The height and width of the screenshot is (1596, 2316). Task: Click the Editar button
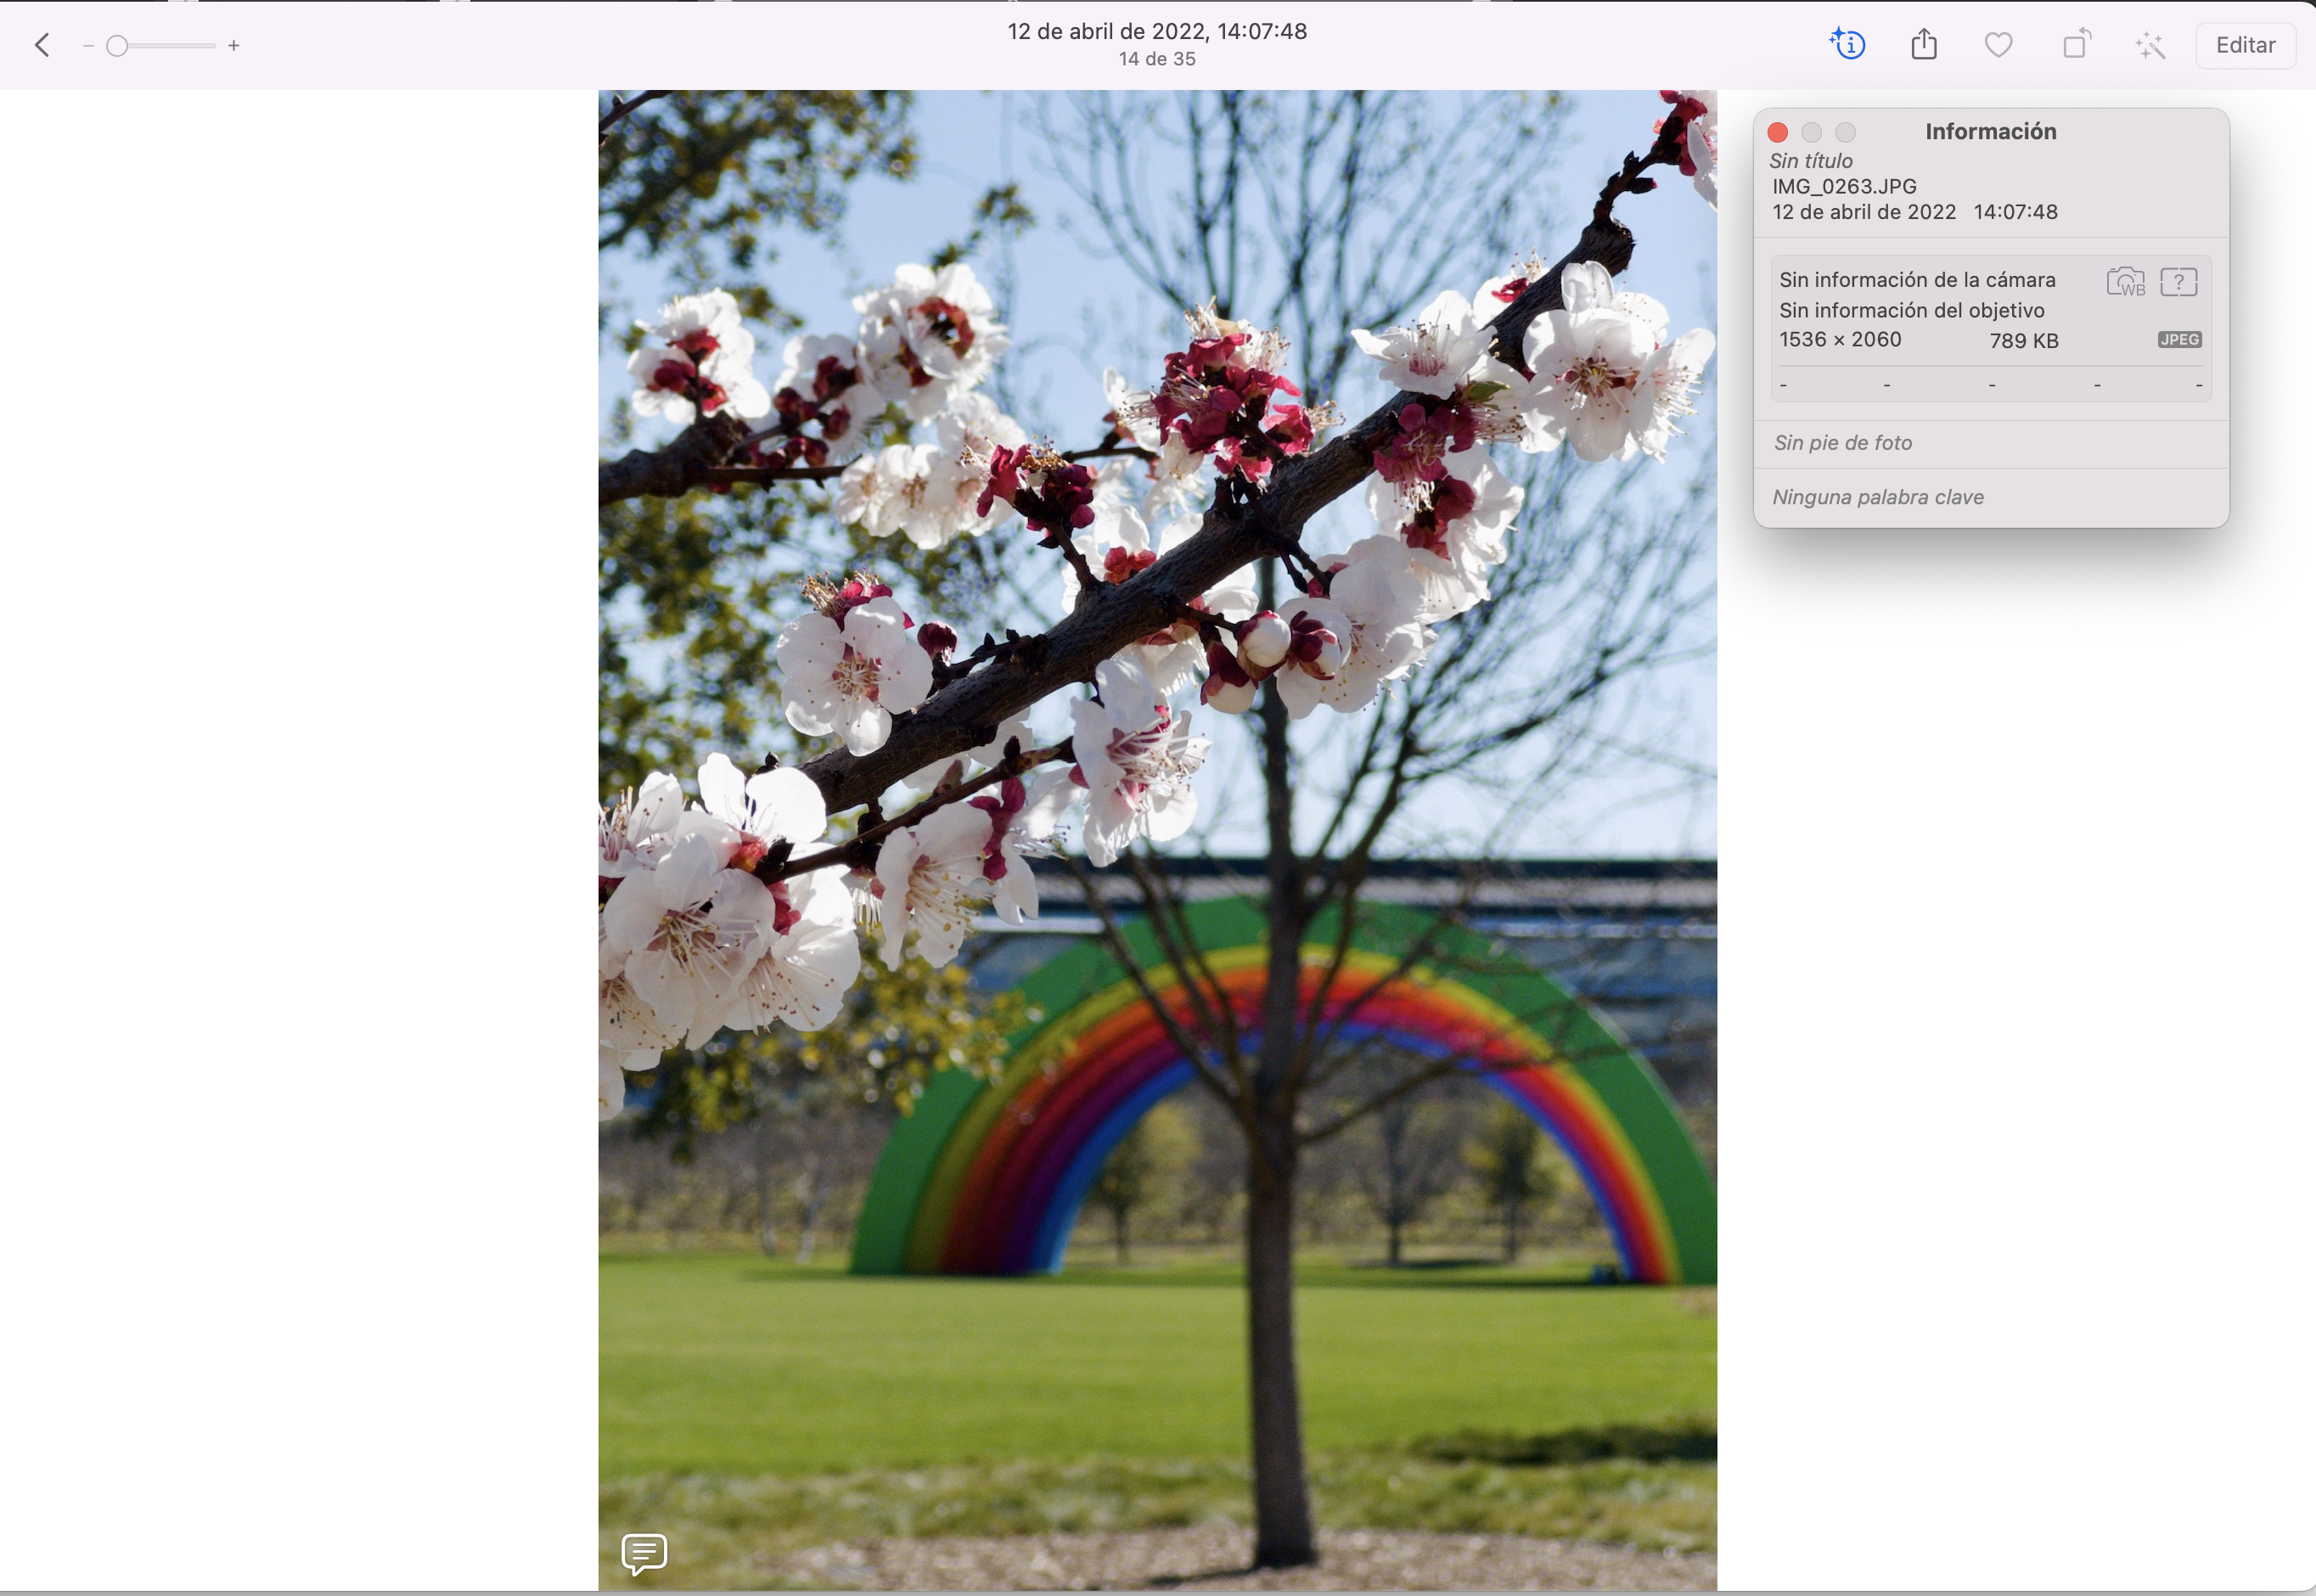pyautogui.click(x=2245, y=45)
